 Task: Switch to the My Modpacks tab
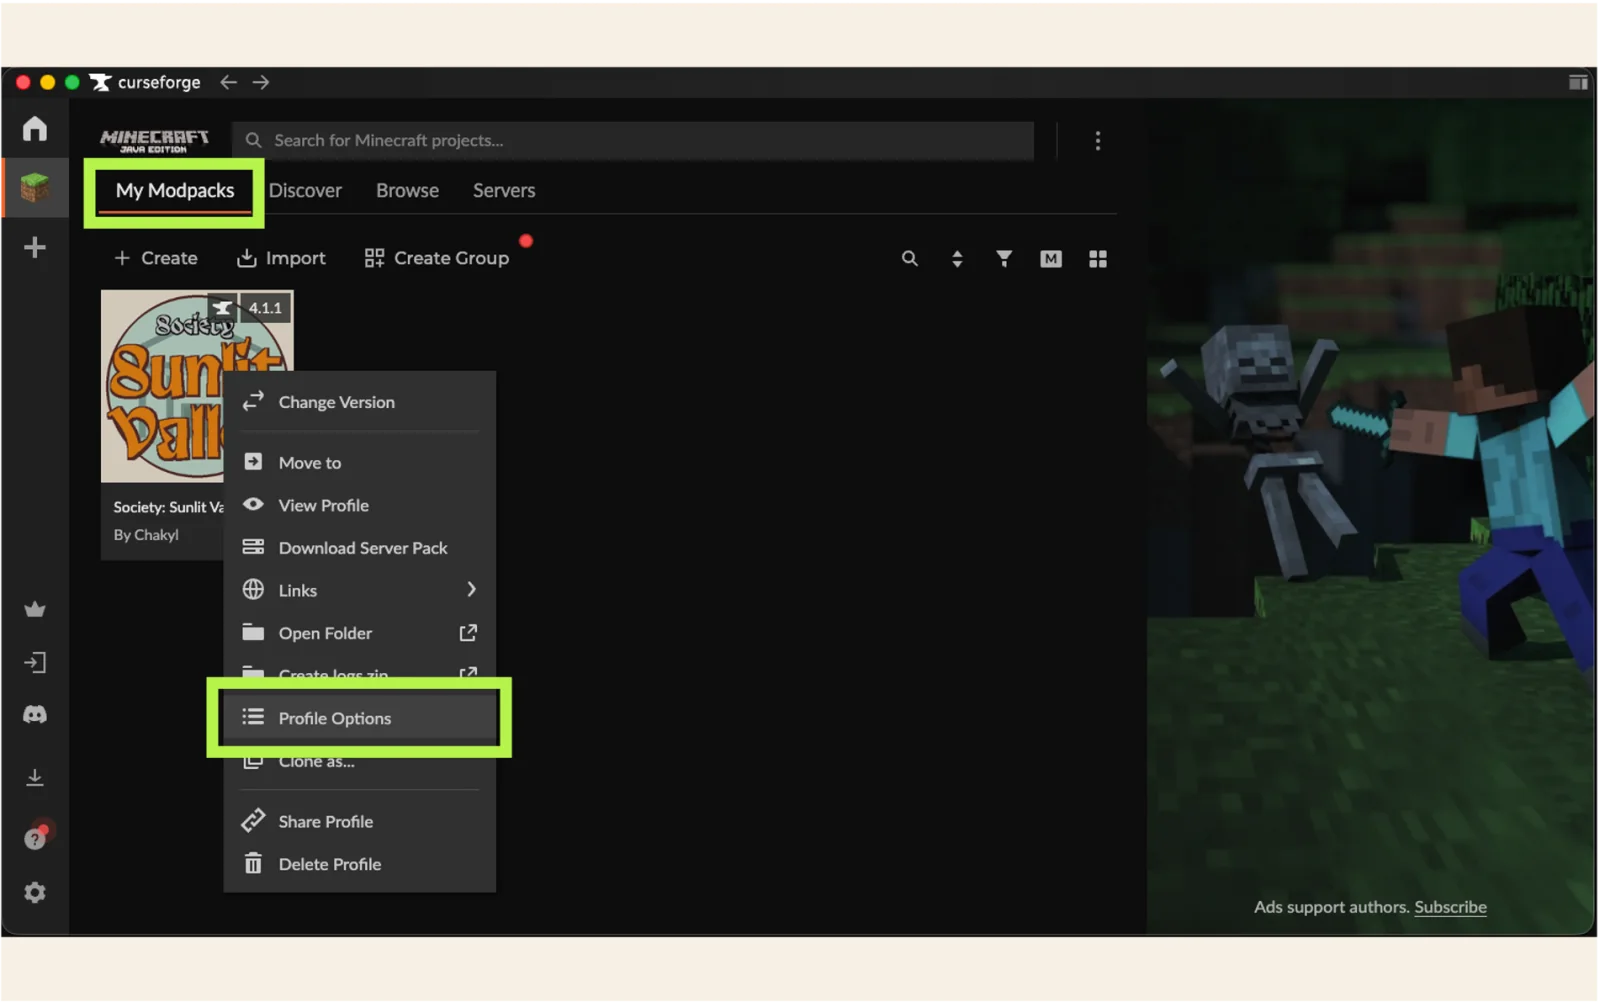pyautogui.click(x=175, y=191)
